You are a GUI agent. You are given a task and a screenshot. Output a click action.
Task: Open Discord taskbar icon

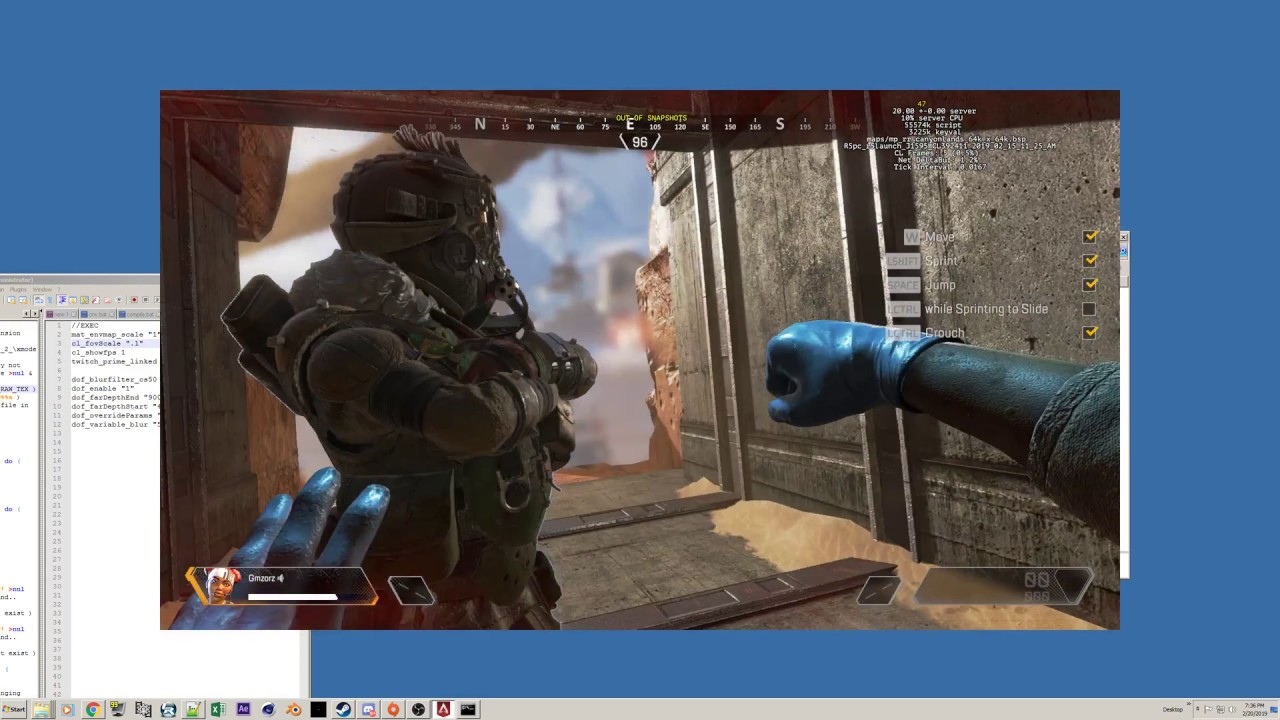[368, 709]
